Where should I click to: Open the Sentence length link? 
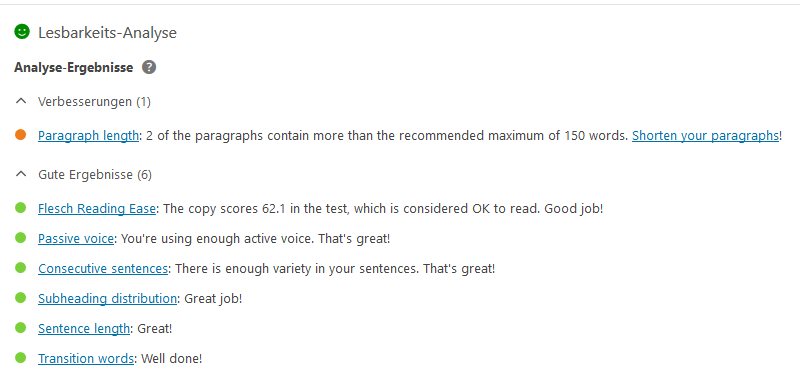(x=84, y=329)
